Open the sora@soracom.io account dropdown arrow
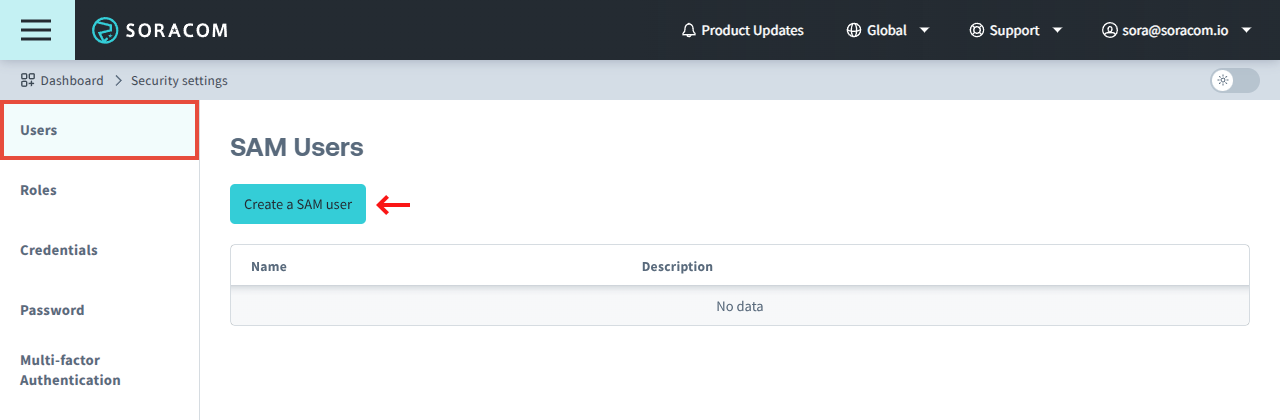Screen dimensions: 1280x420 1246,31
